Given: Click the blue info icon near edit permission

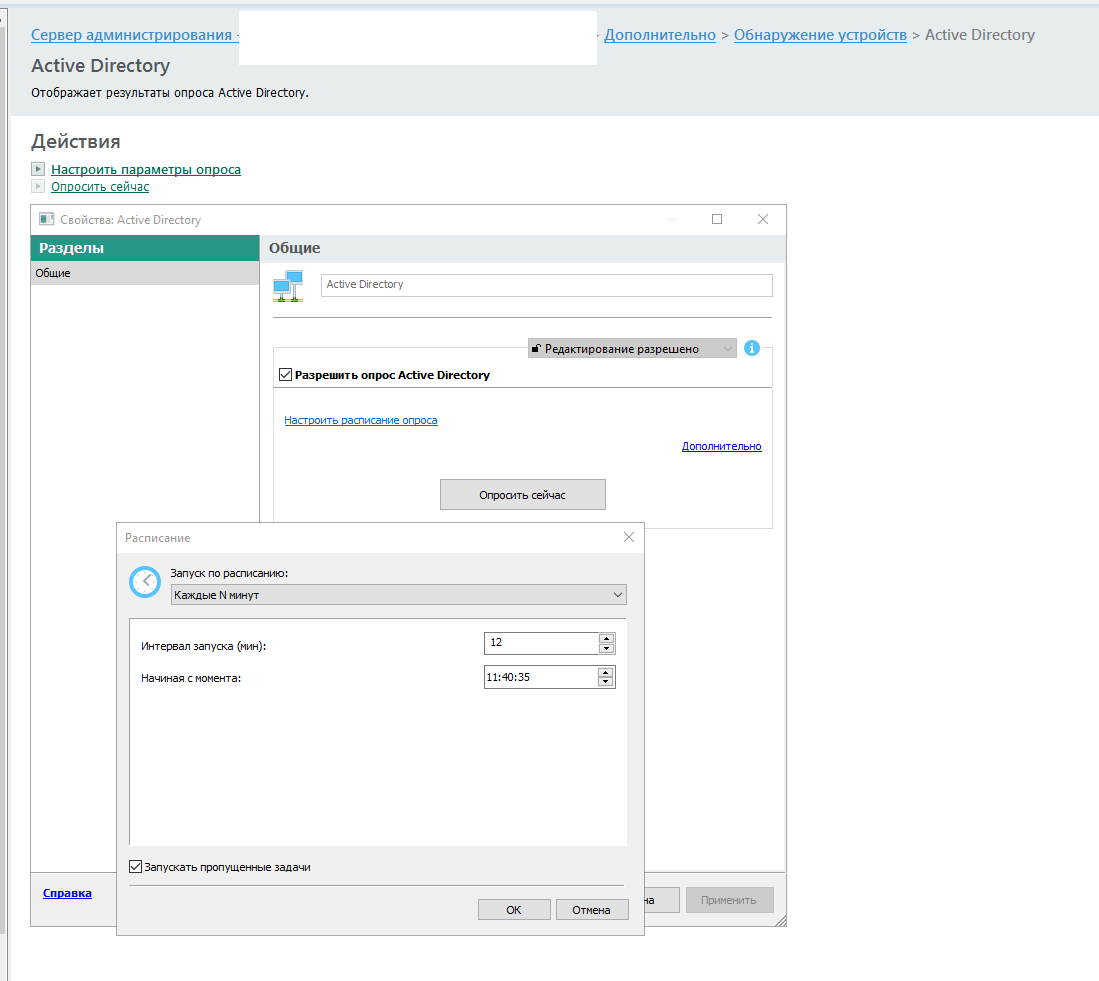Looking at the screenshot, I should (x=751, y=348).
